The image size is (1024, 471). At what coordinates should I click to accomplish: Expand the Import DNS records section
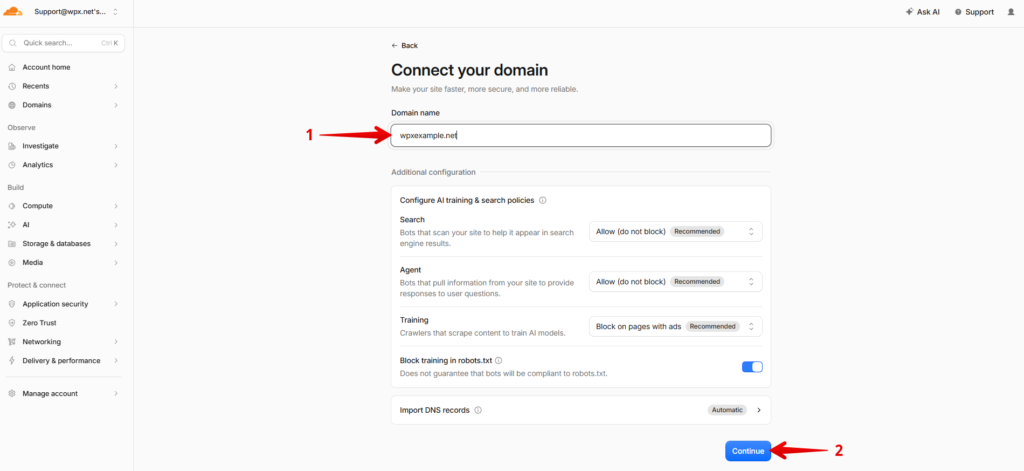tap(581, 410)
